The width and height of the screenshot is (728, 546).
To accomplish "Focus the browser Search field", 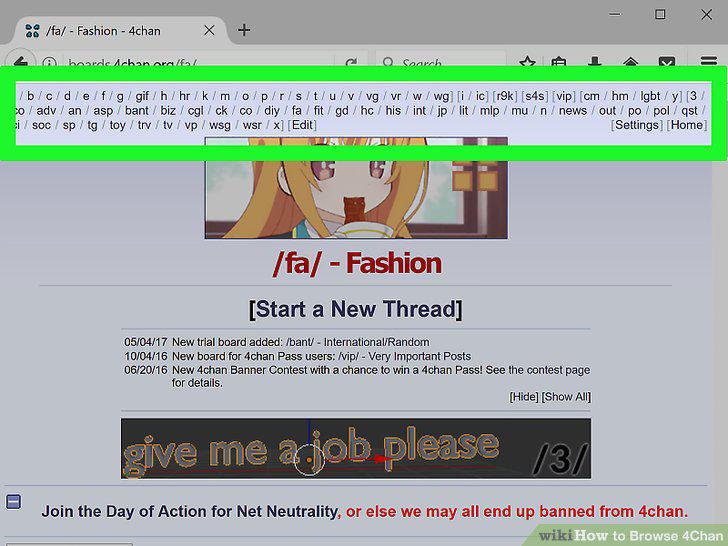I will click(441, 61).
